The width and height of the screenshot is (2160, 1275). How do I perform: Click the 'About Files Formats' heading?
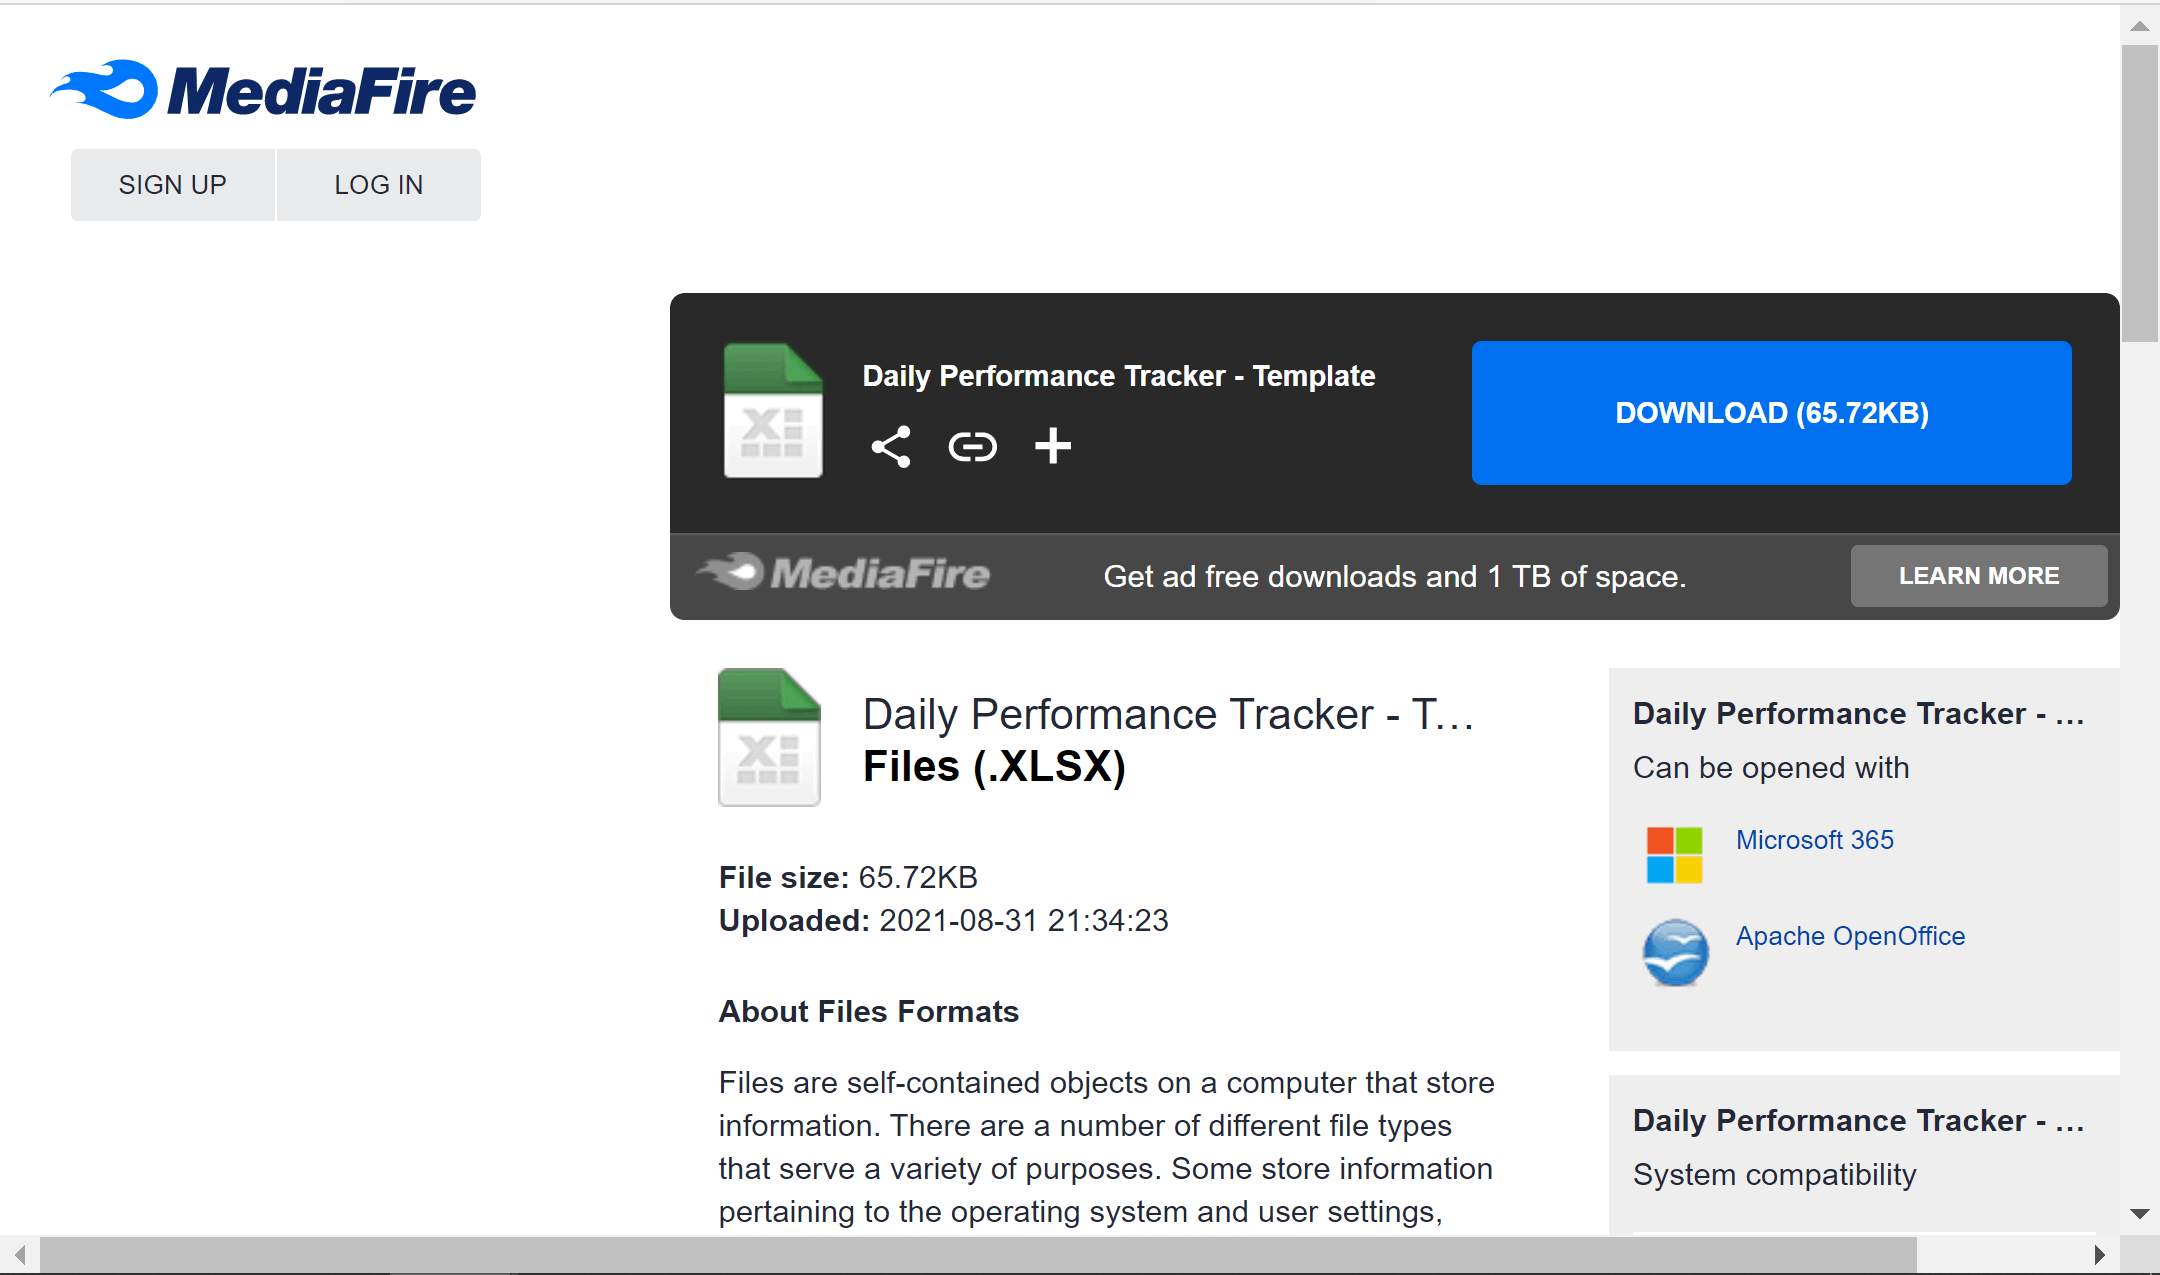click(869, 1011)
